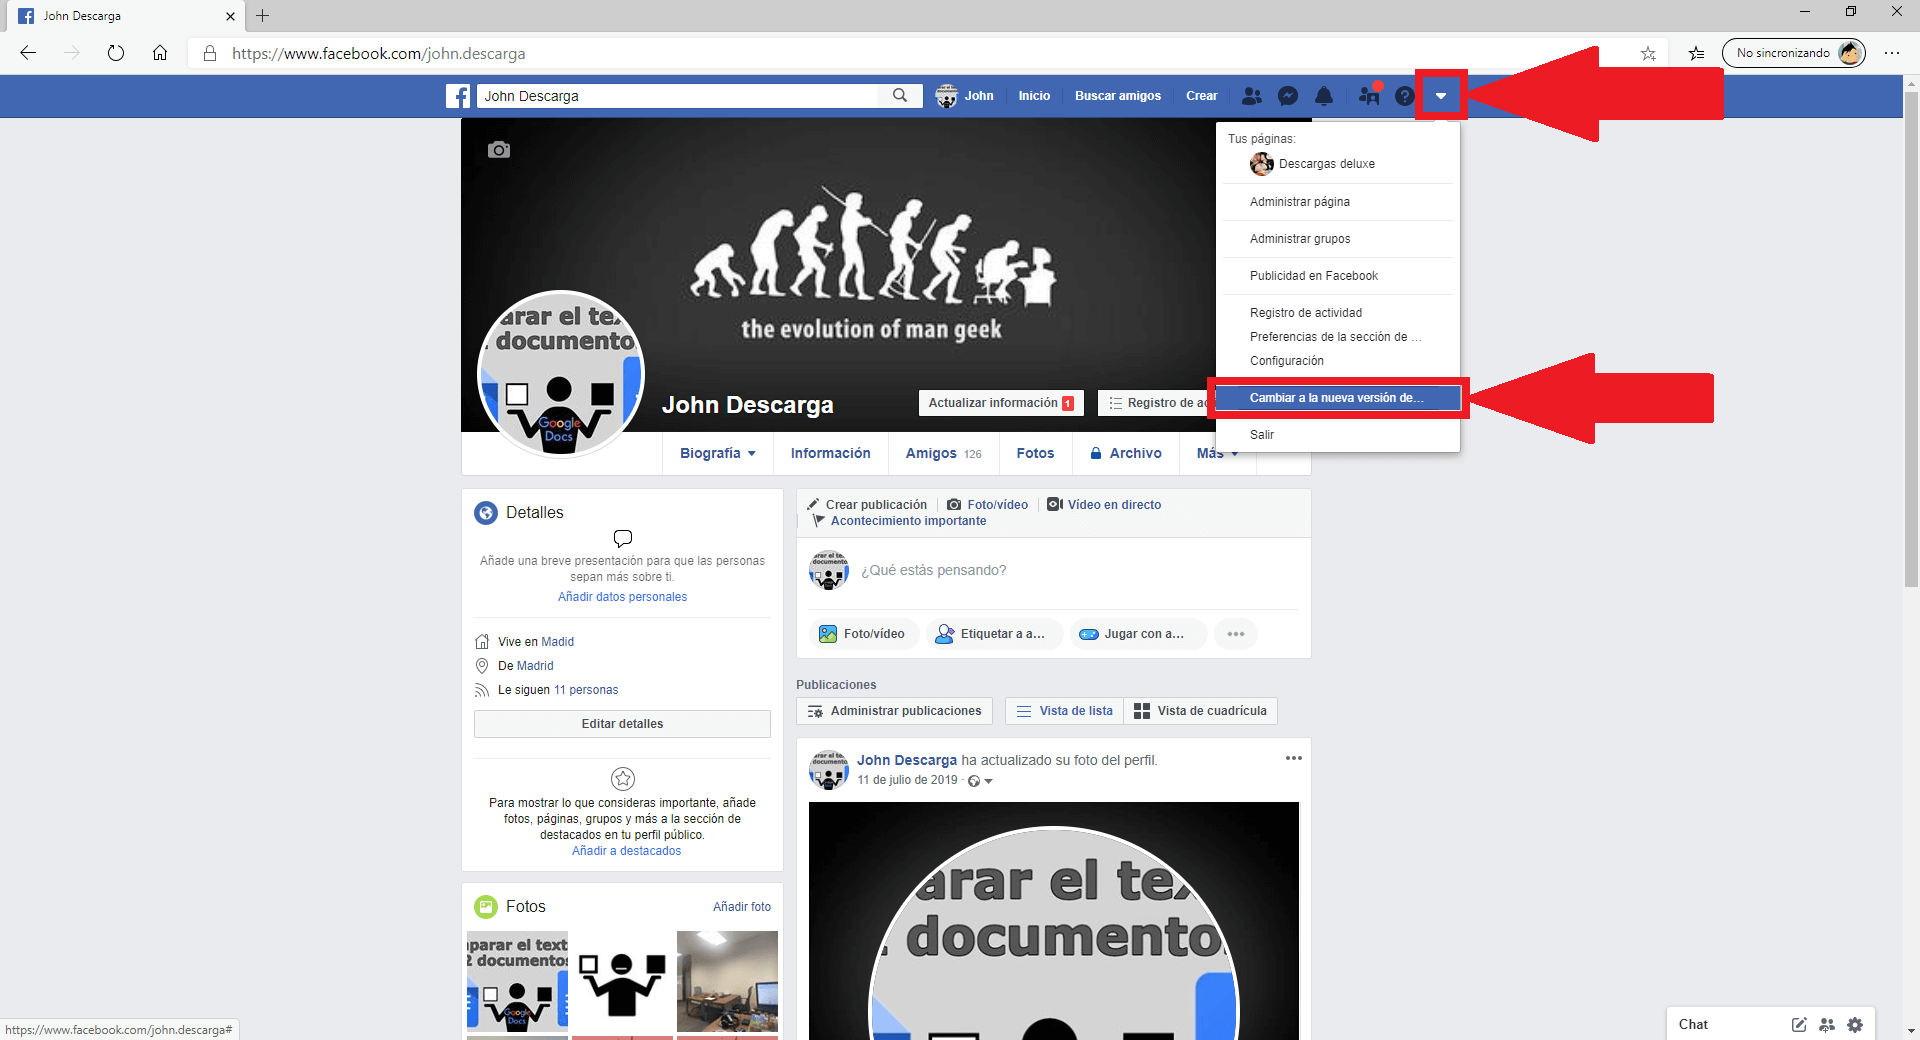The image size is (1920, 1040).
Task: Switch to Vista de lista
Action: 1064,711
